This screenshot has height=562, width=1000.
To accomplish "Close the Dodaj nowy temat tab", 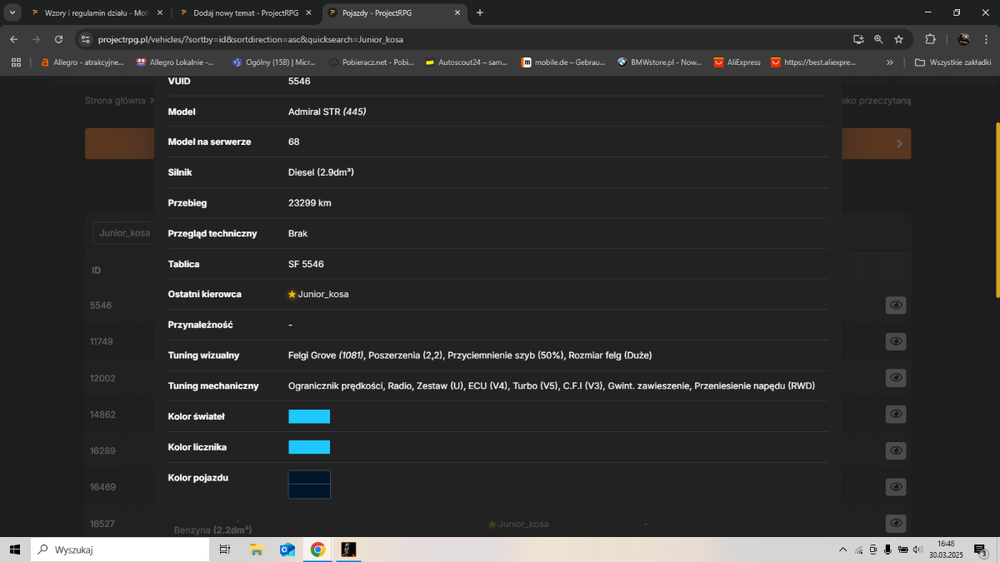I will pos(309,13).
